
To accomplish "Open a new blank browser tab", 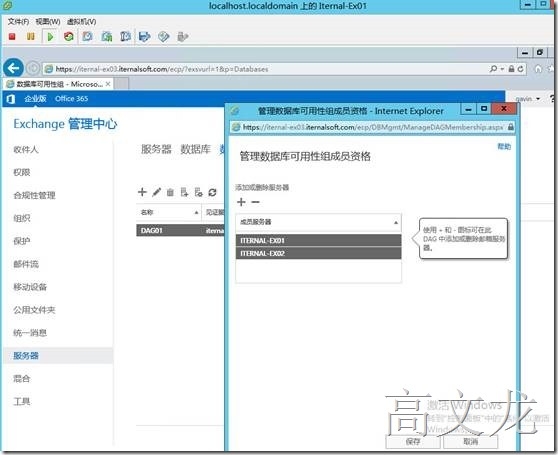I will [121, 84].
